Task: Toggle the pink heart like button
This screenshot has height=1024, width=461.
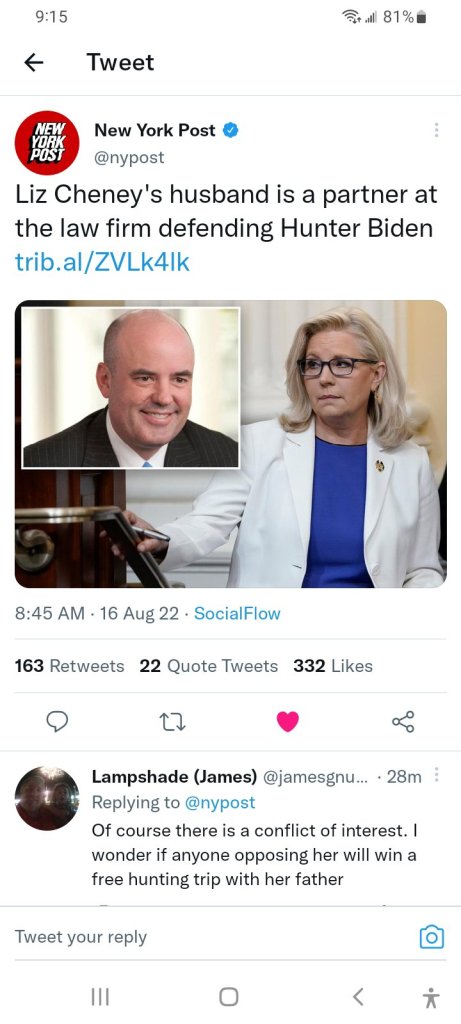Action: tap(287, 722)
